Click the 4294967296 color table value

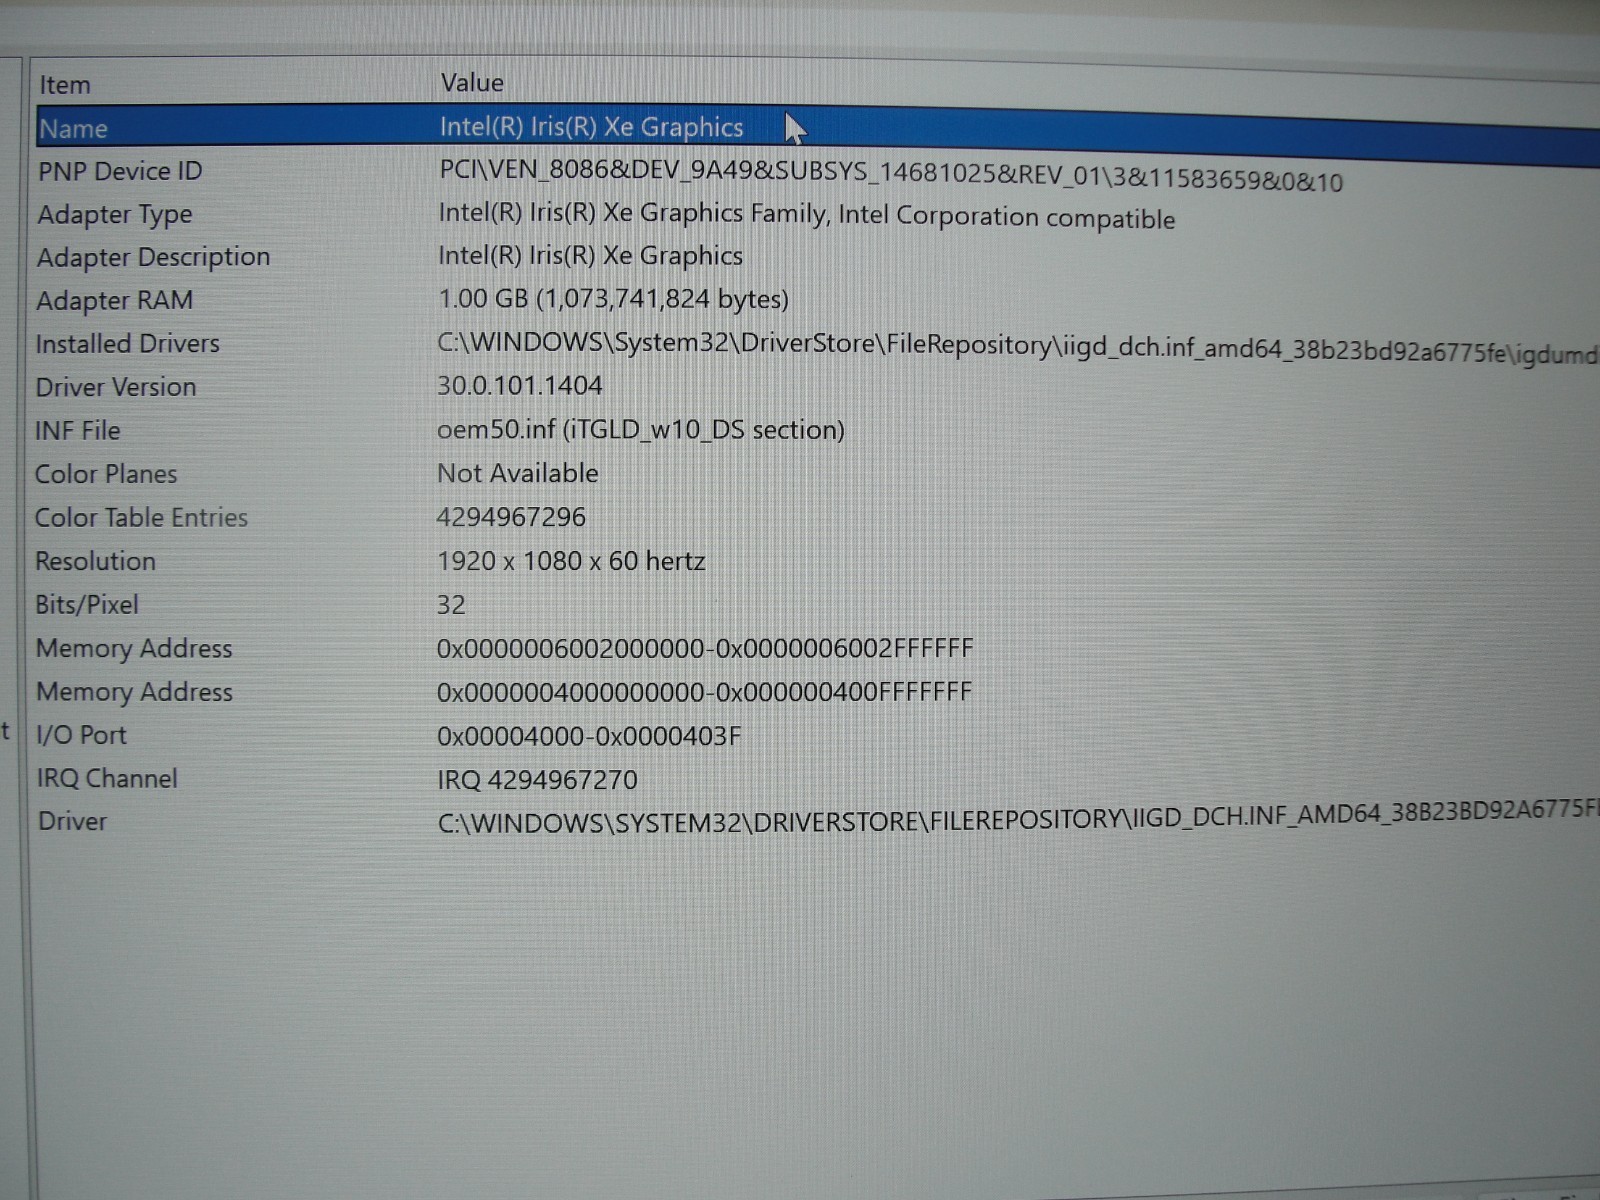coord(511,517)
